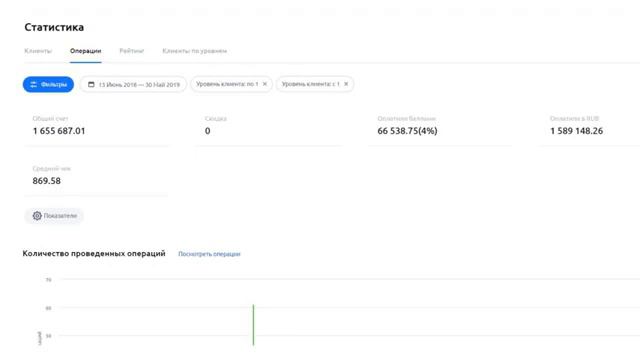640x360 pixels.
Task: Click the 60 axis label on chart
Action: click(49, 308)
